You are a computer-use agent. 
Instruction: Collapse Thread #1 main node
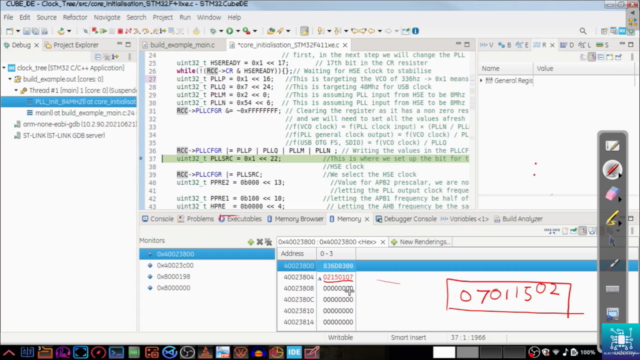[16, 90]
